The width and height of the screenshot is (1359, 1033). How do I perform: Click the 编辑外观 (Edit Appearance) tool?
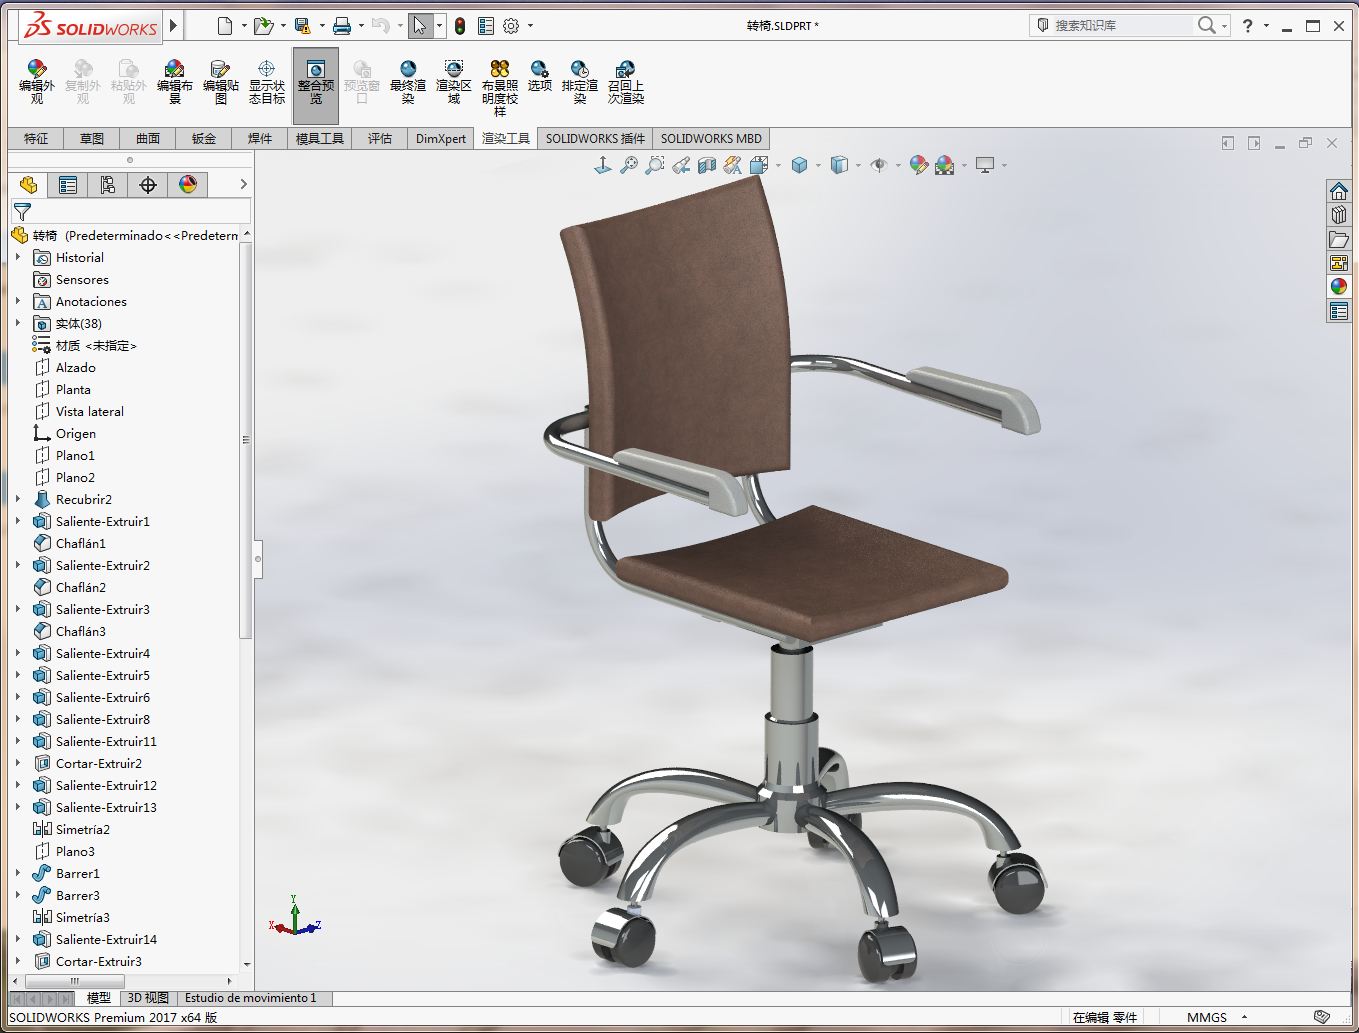[36, 82]
